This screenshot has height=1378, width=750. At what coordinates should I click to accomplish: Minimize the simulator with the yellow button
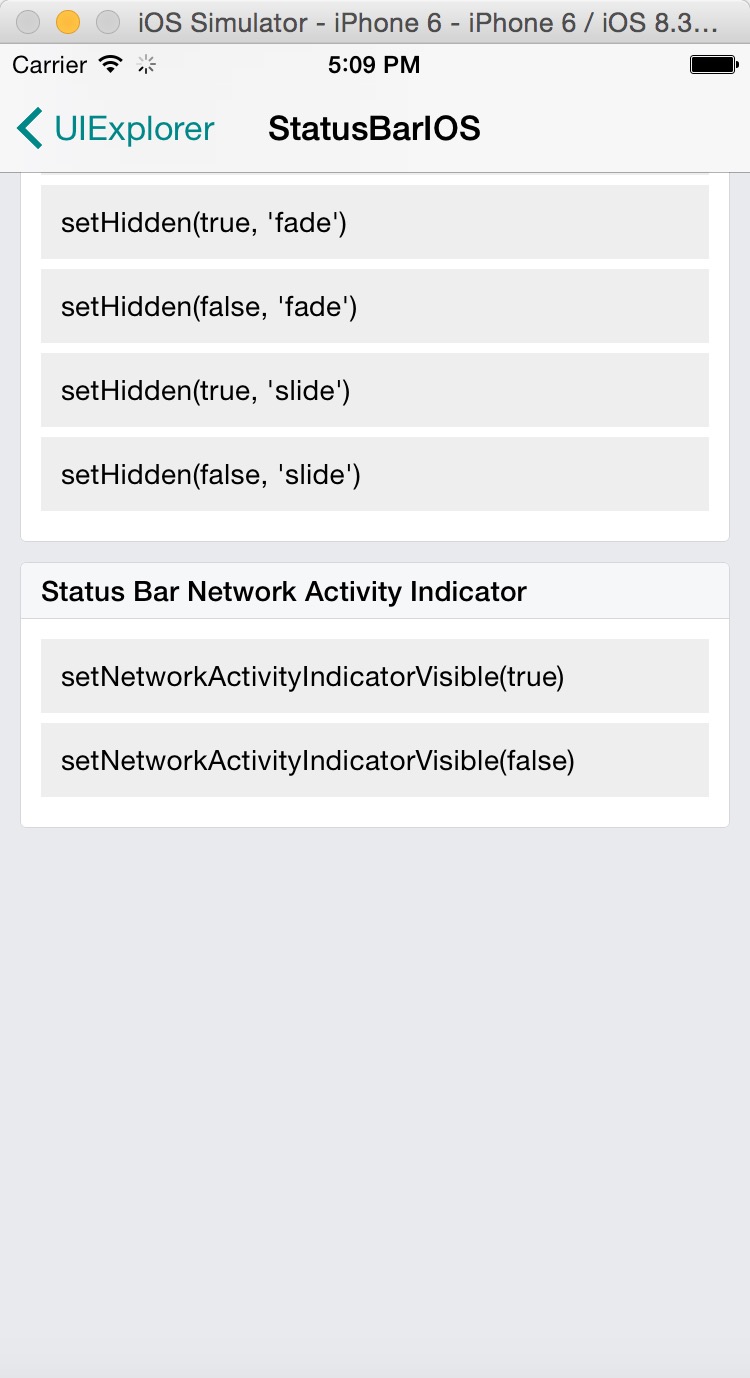pos(68,22)
